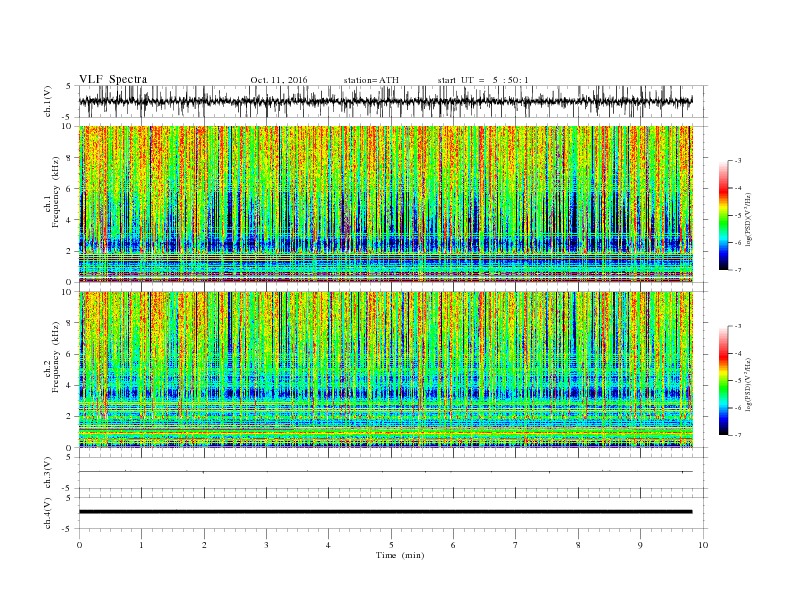Click the "4" kHz tick on ch.2 frequency axis

click(70, 386)
